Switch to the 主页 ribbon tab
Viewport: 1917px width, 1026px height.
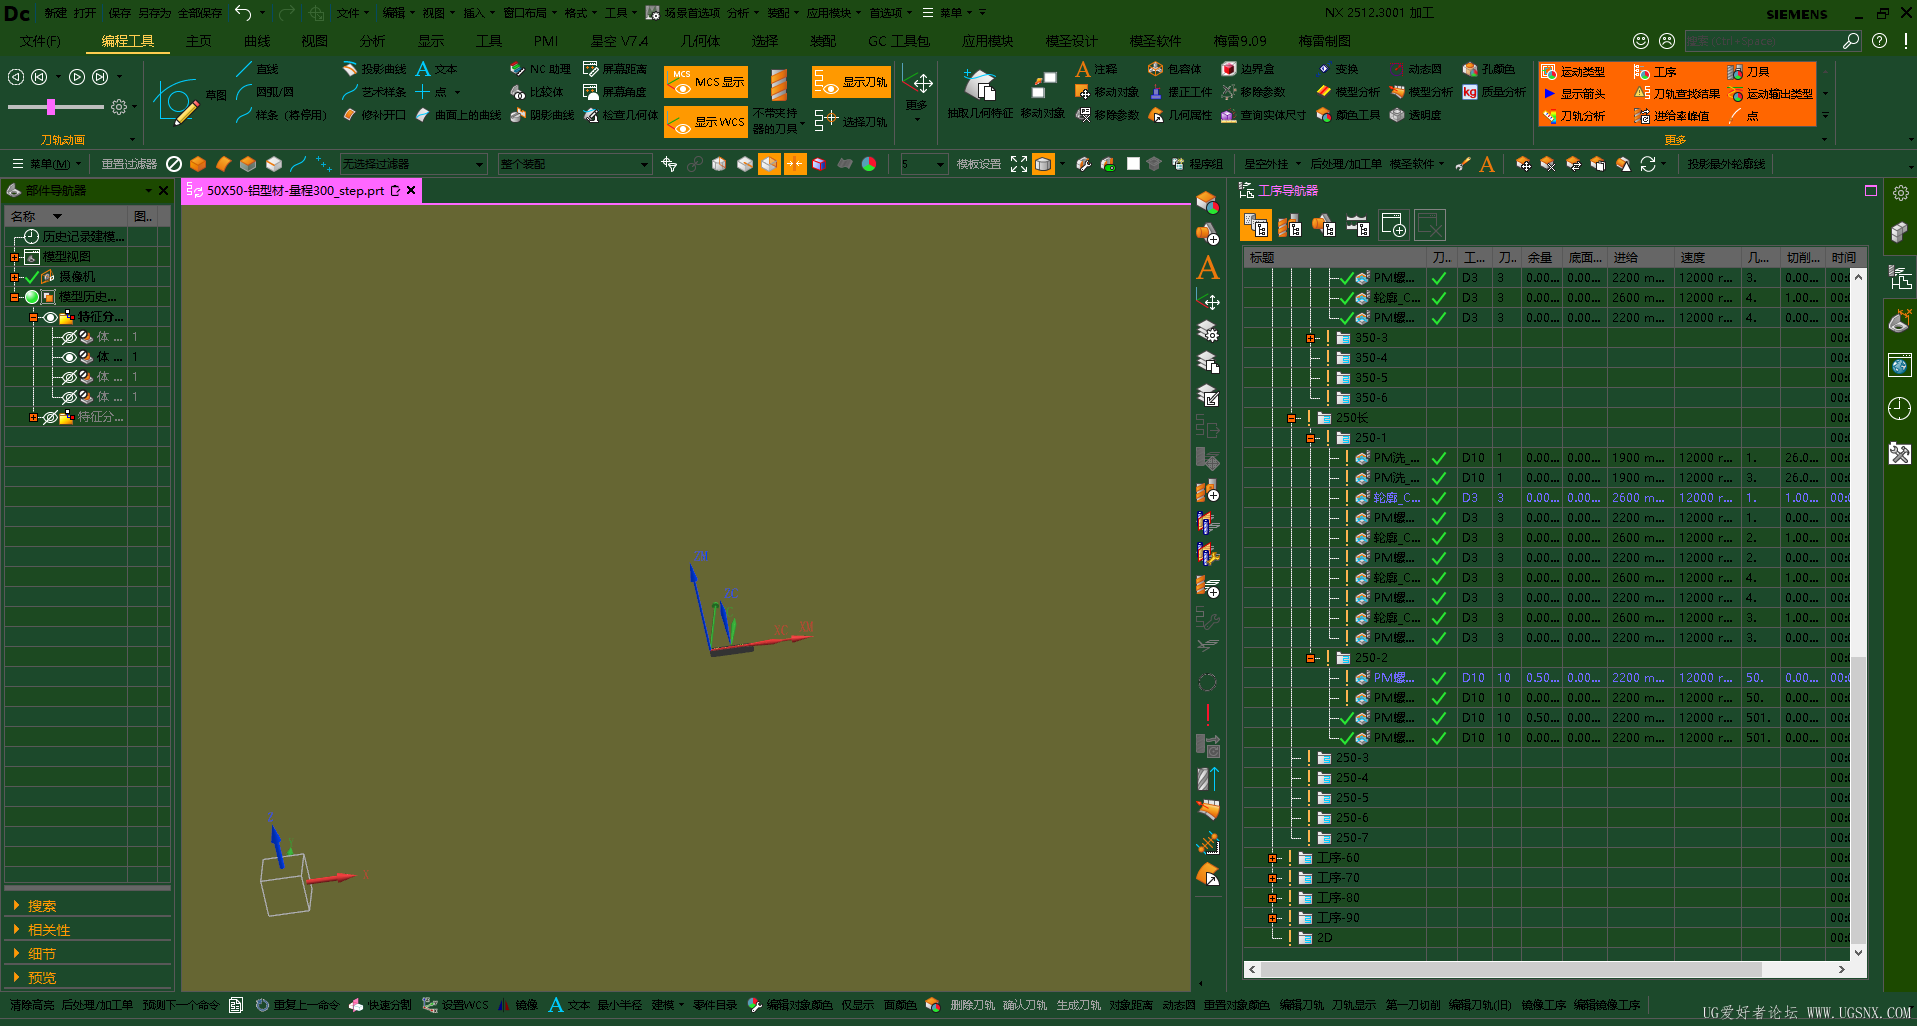[x=198, y=41]
